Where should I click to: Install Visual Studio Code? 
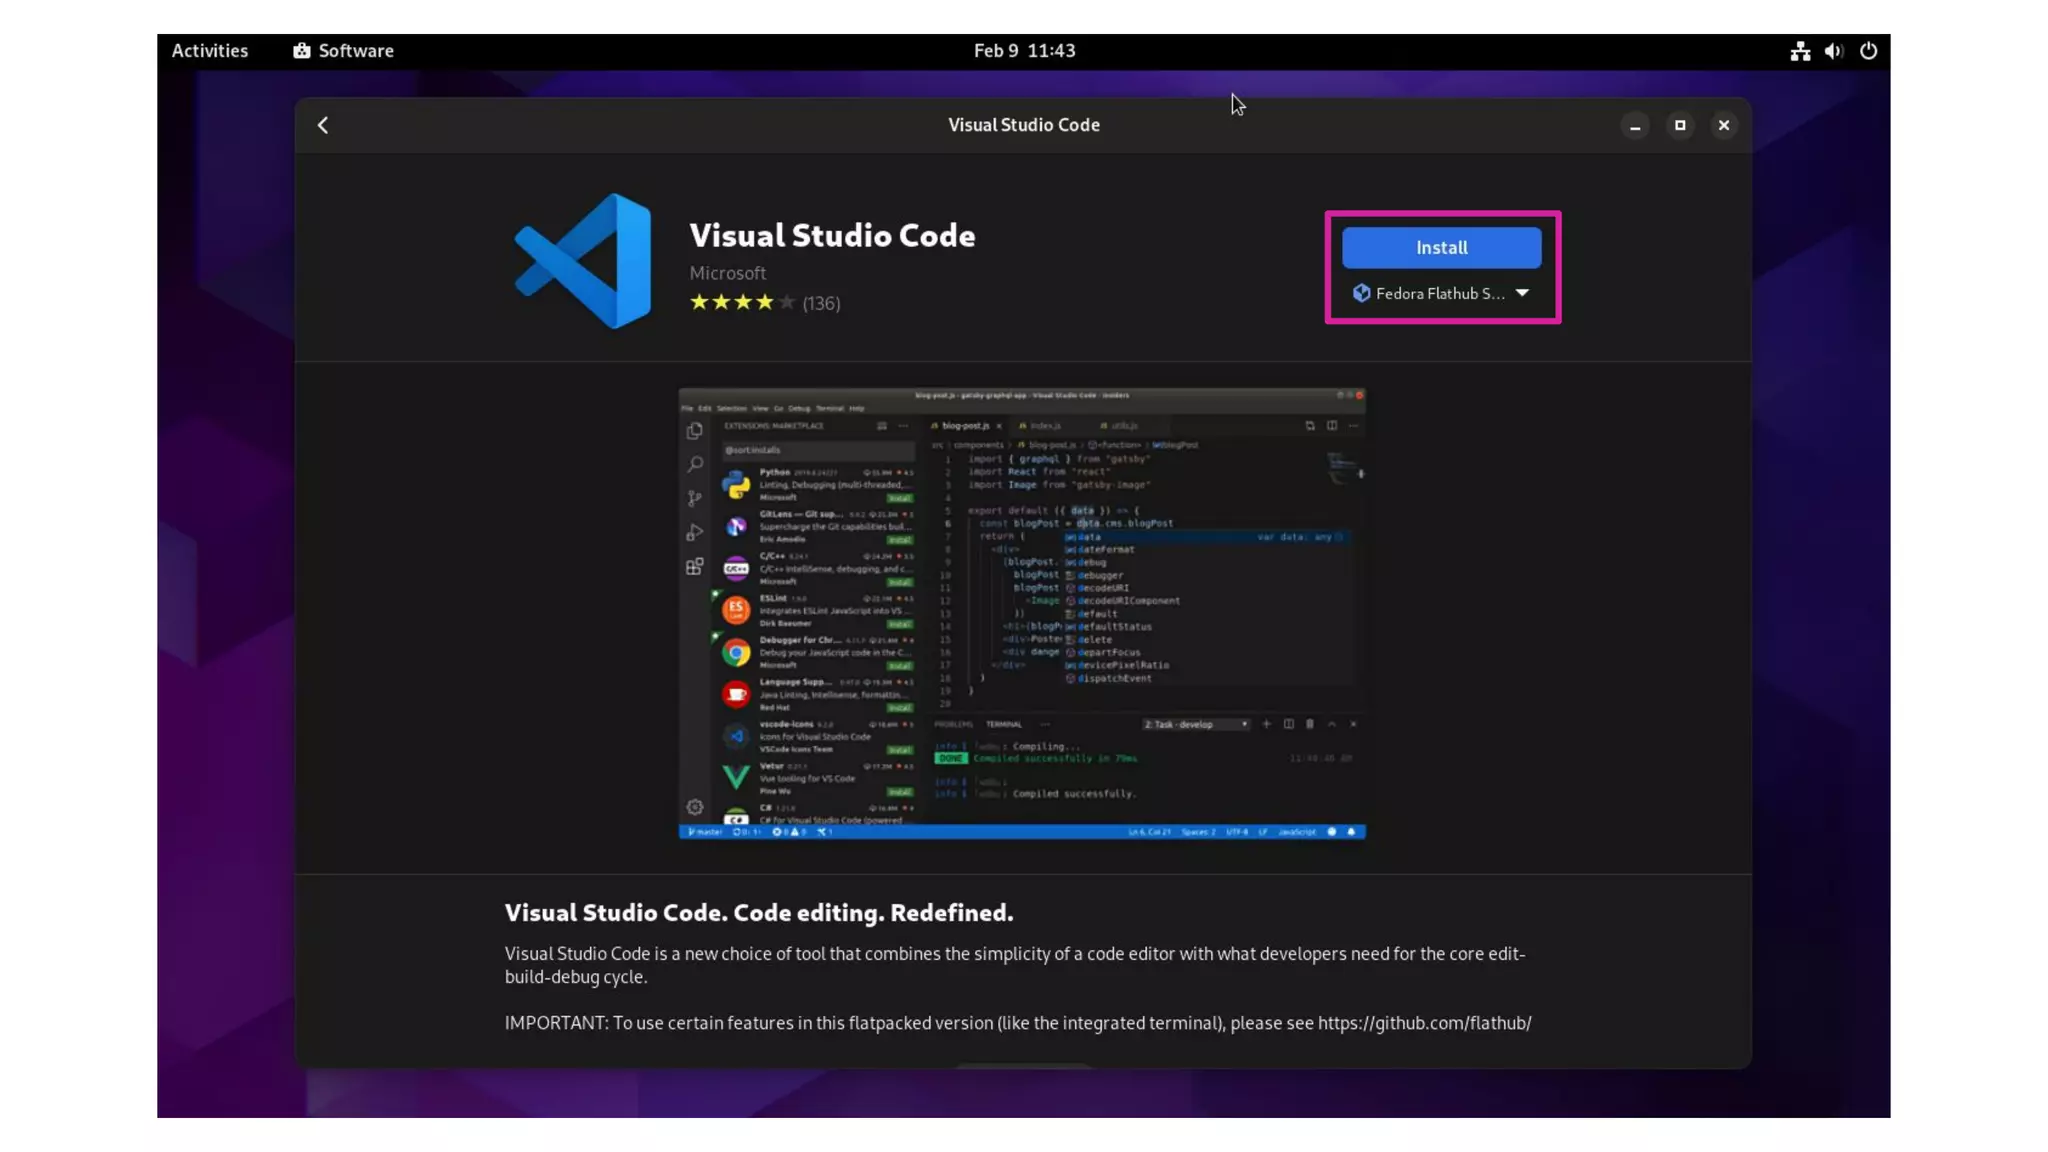pyautogui.click(x=1441, y=247)
